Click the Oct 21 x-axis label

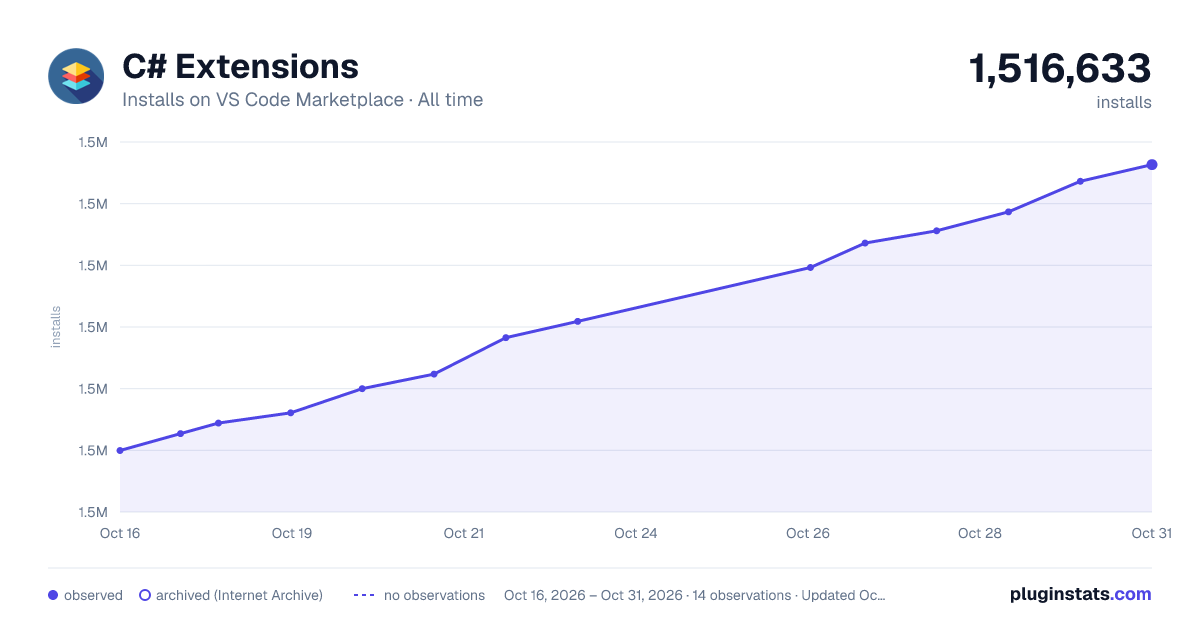(464, 533)
